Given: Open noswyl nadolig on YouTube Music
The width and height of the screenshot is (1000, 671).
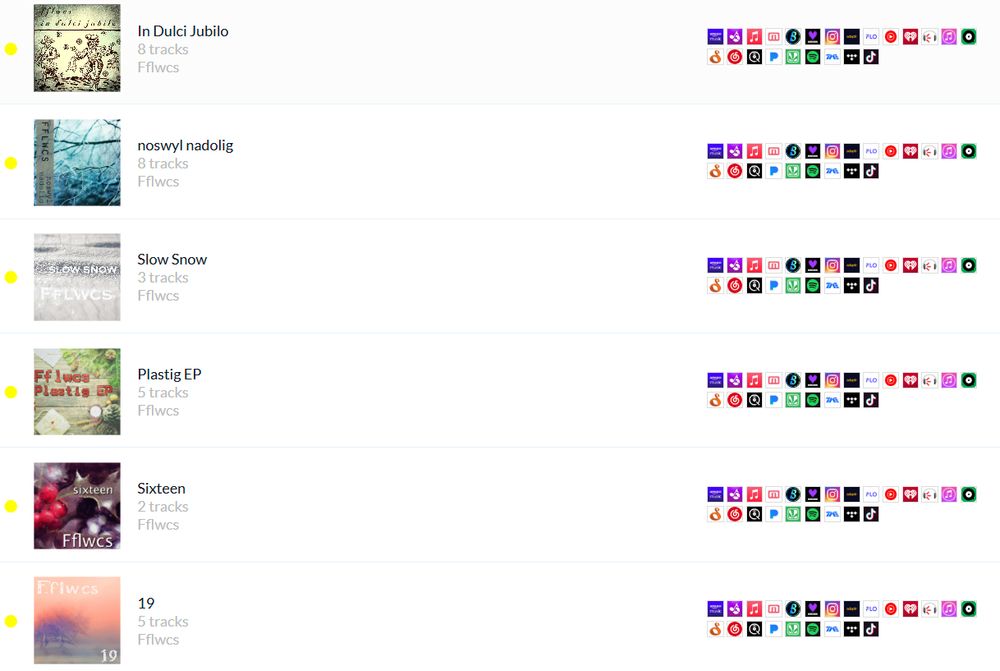Looking at the screenshot, I should click(x=890, y=151).
